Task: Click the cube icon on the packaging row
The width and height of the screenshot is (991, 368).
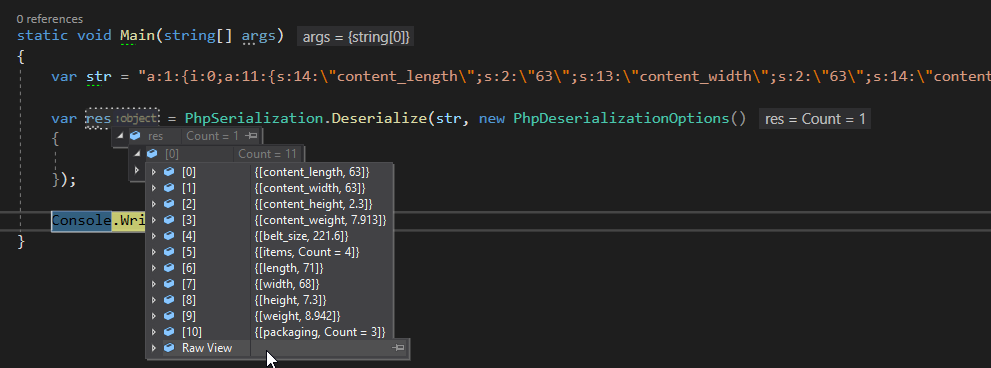Action: pos(169,331)
